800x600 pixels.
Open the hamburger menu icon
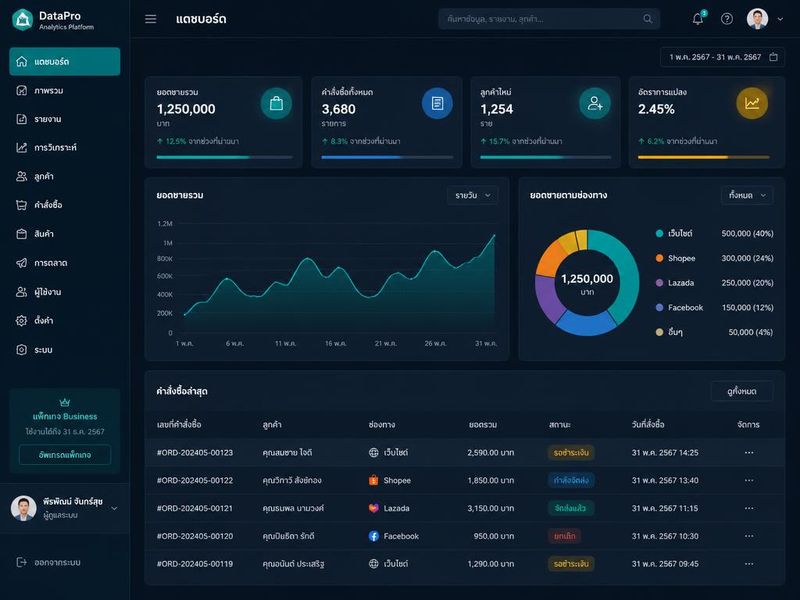coord(151,19)
